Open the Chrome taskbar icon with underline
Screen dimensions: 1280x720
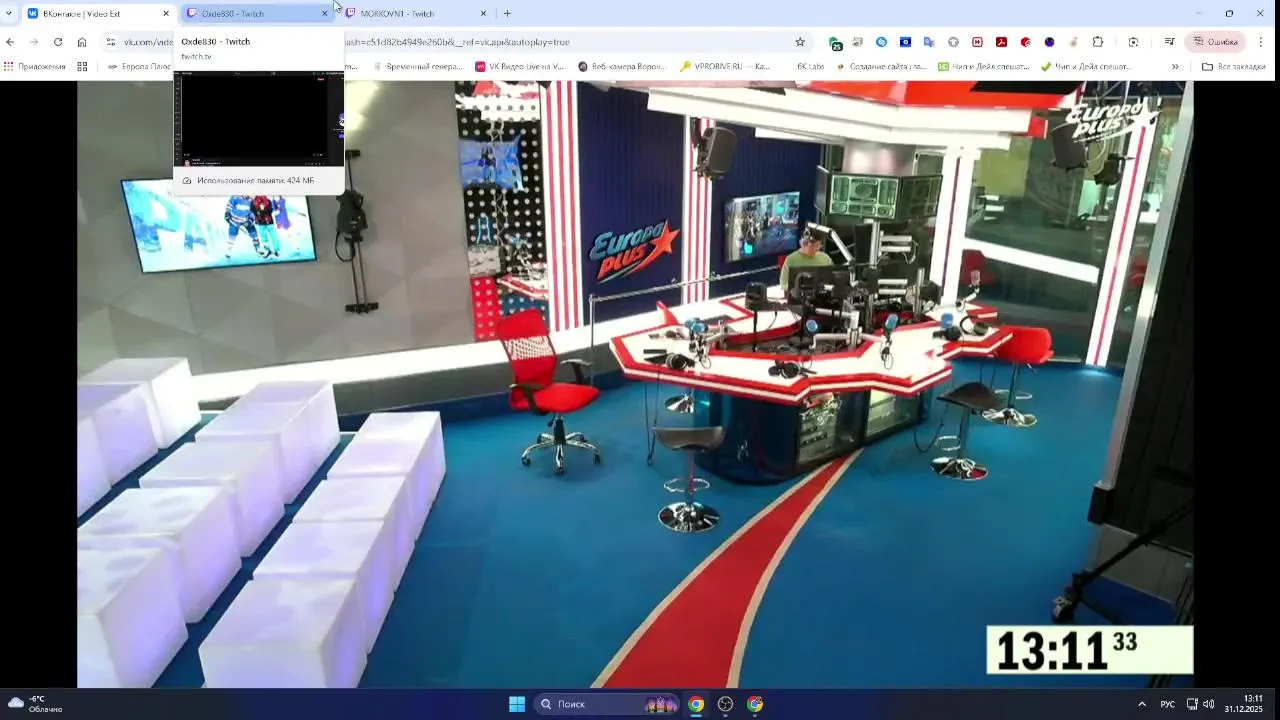coord(696,704)
